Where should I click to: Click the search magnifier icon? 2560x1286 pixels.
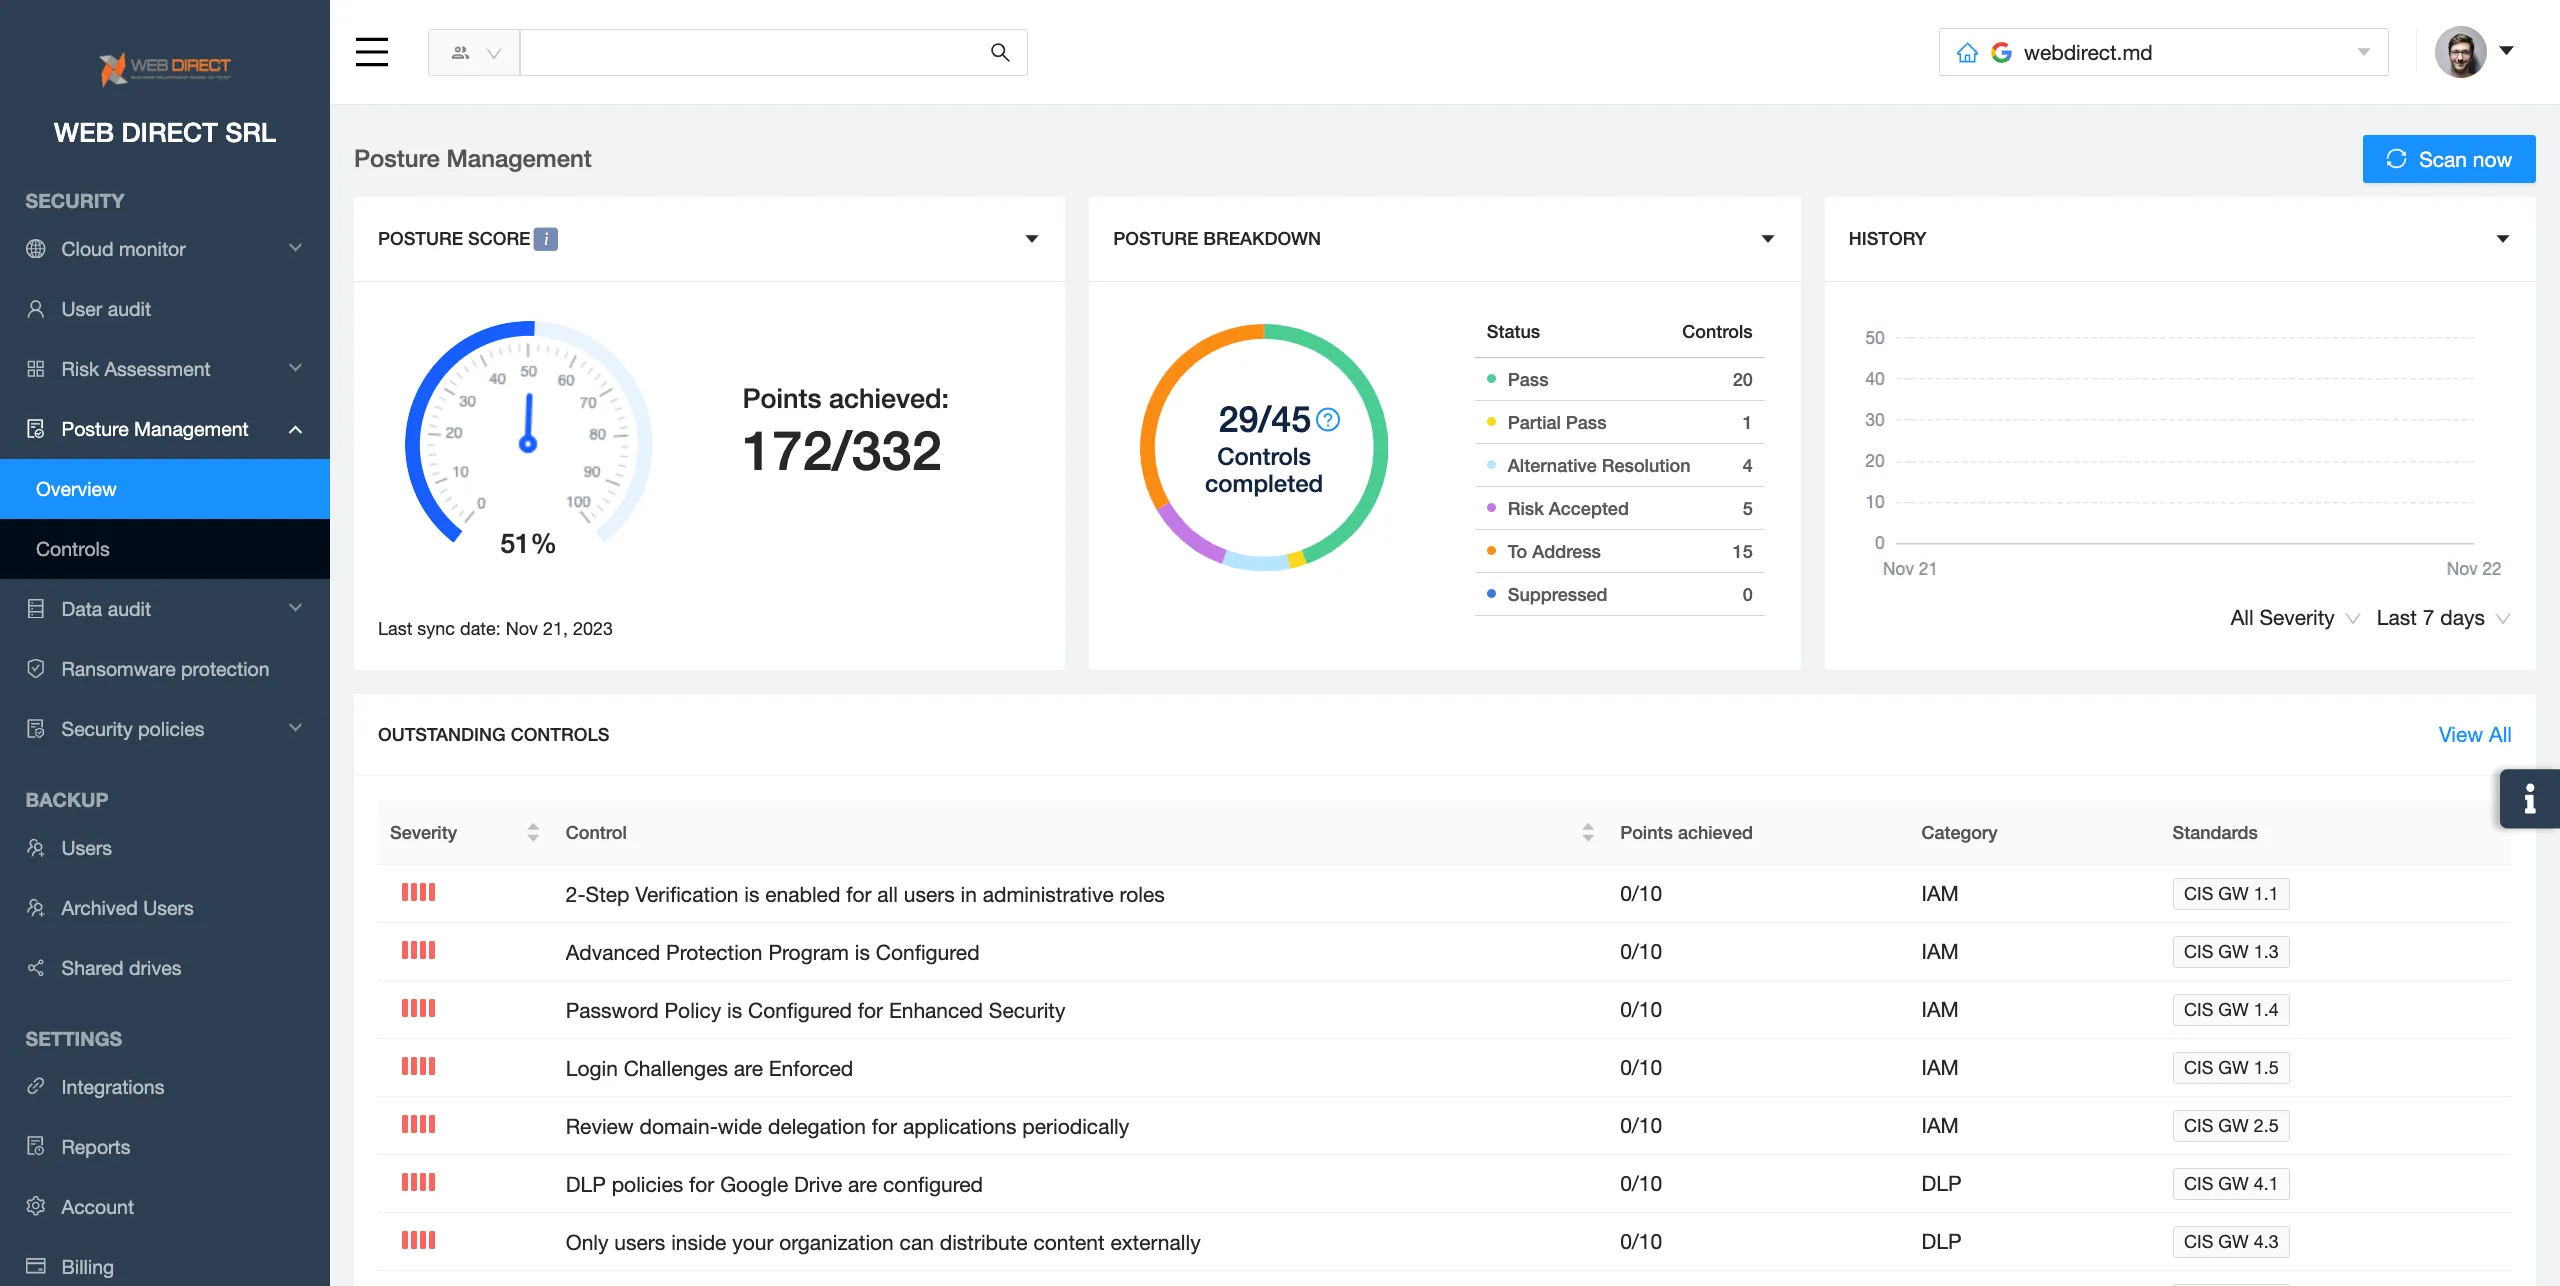999,51
